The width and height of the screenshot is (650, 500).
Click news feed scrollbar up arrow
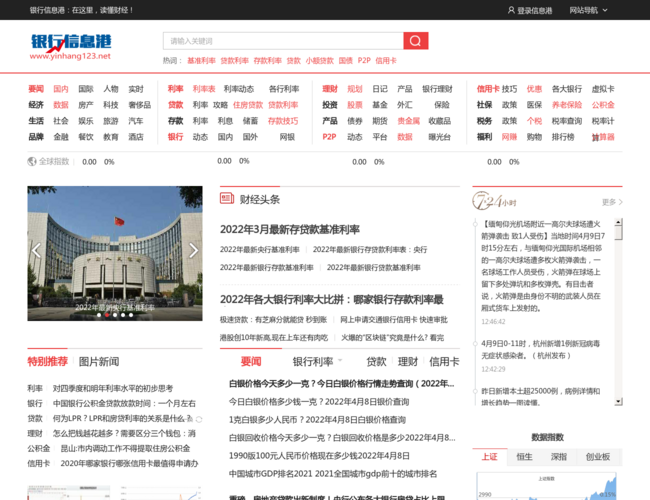[618, 222]
